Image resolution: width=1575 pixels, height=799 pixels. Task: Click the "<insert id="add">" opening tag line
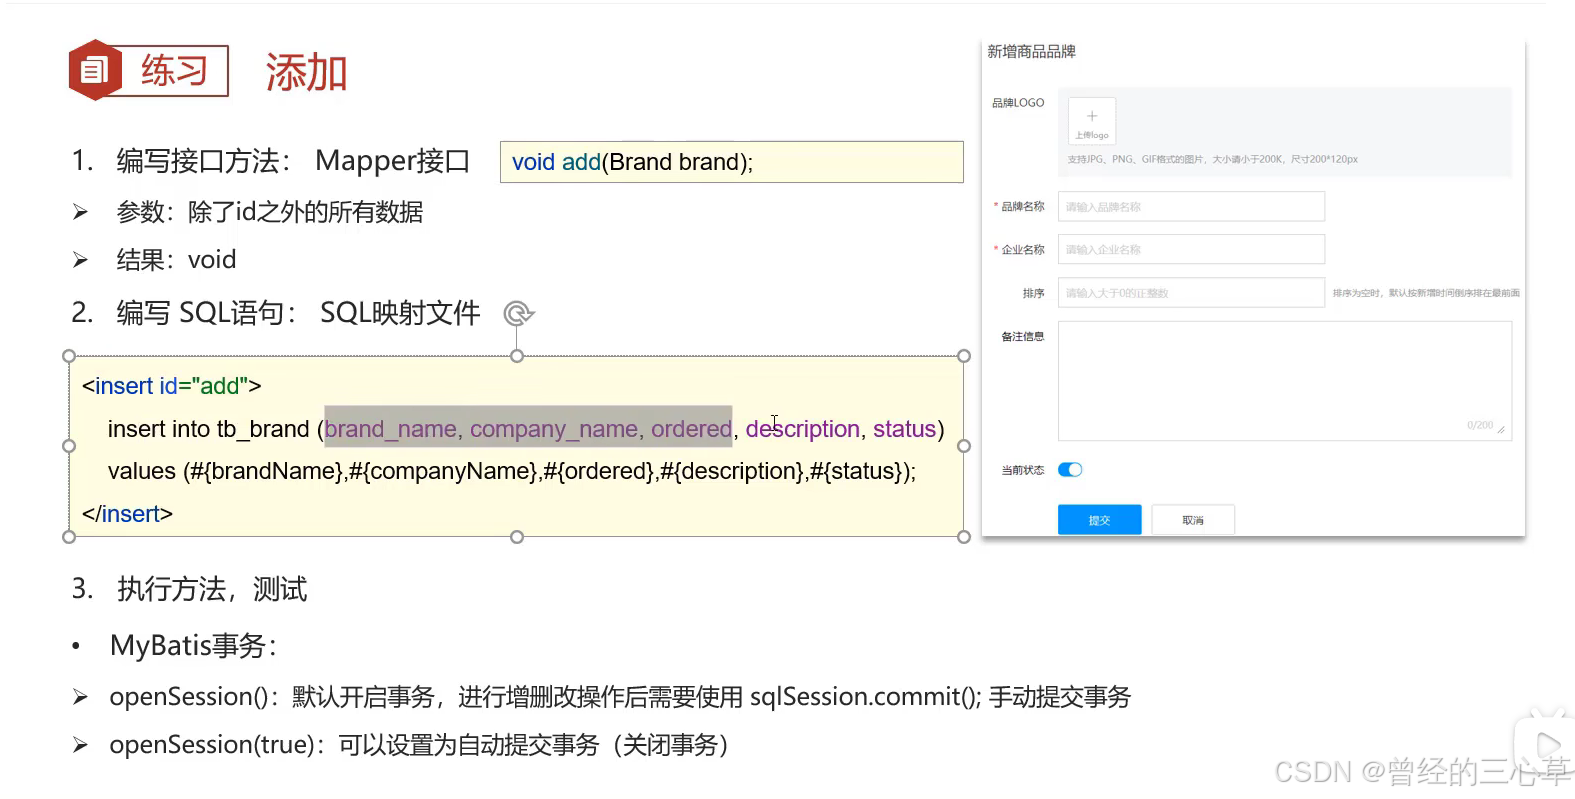pyautogui.click(x=172, y=386)
